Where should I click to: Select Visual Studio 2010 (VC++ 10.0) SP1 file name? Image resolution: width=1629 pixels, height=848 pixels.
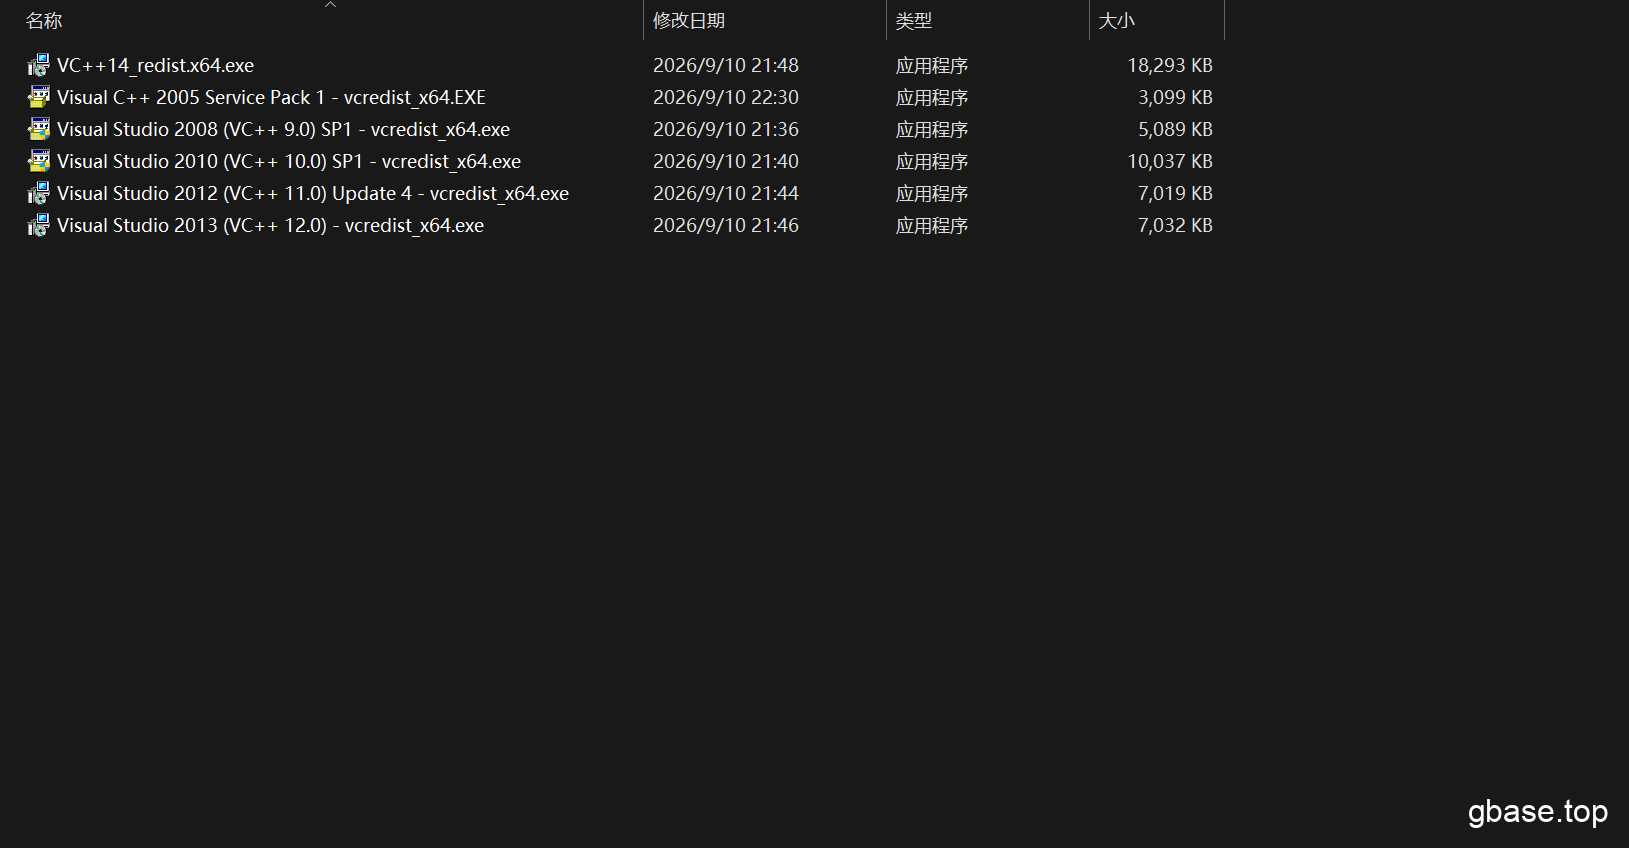pyautogui.click(x=289, y=161)
